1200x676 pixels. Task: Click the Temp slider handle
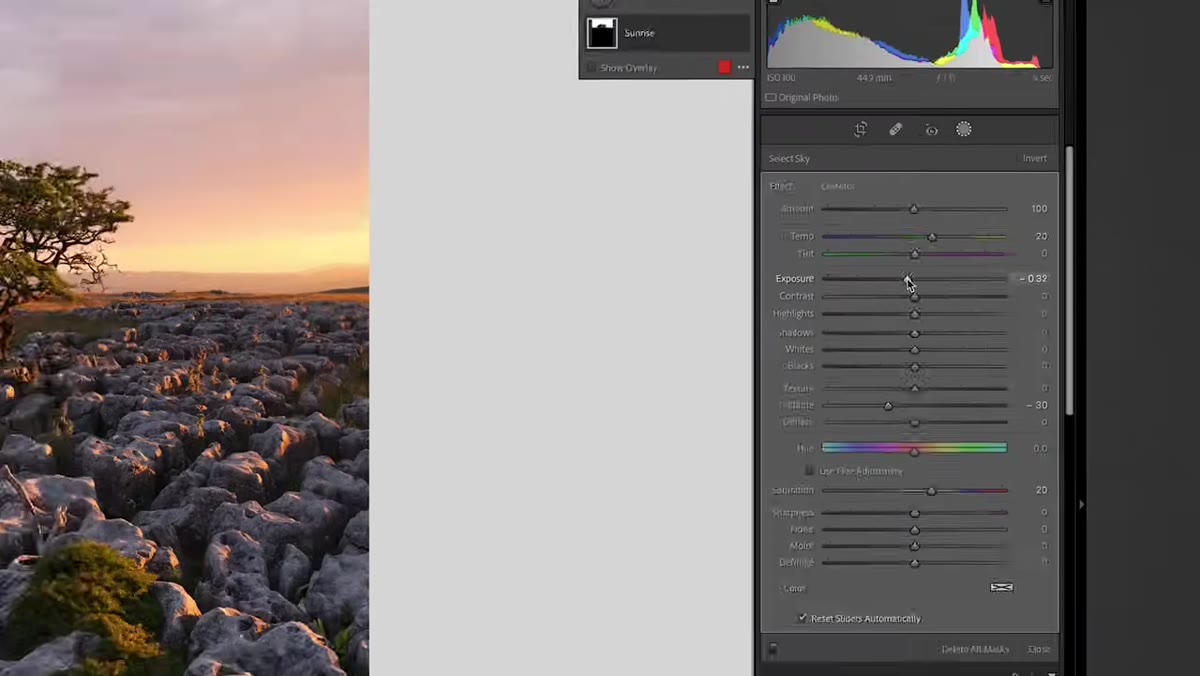pyautogui.click(x=932, y=237)
